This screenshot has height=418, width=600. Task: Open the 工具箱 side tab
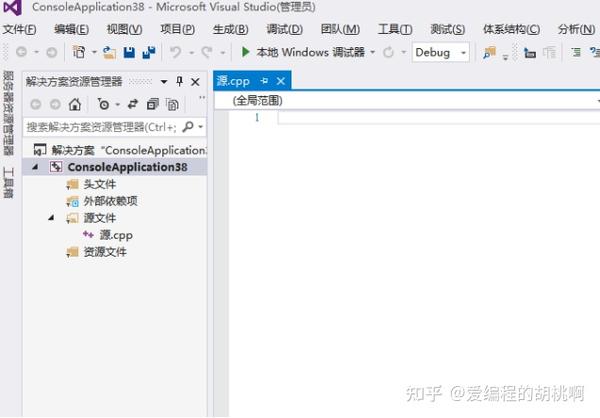(x=8, y=183)
